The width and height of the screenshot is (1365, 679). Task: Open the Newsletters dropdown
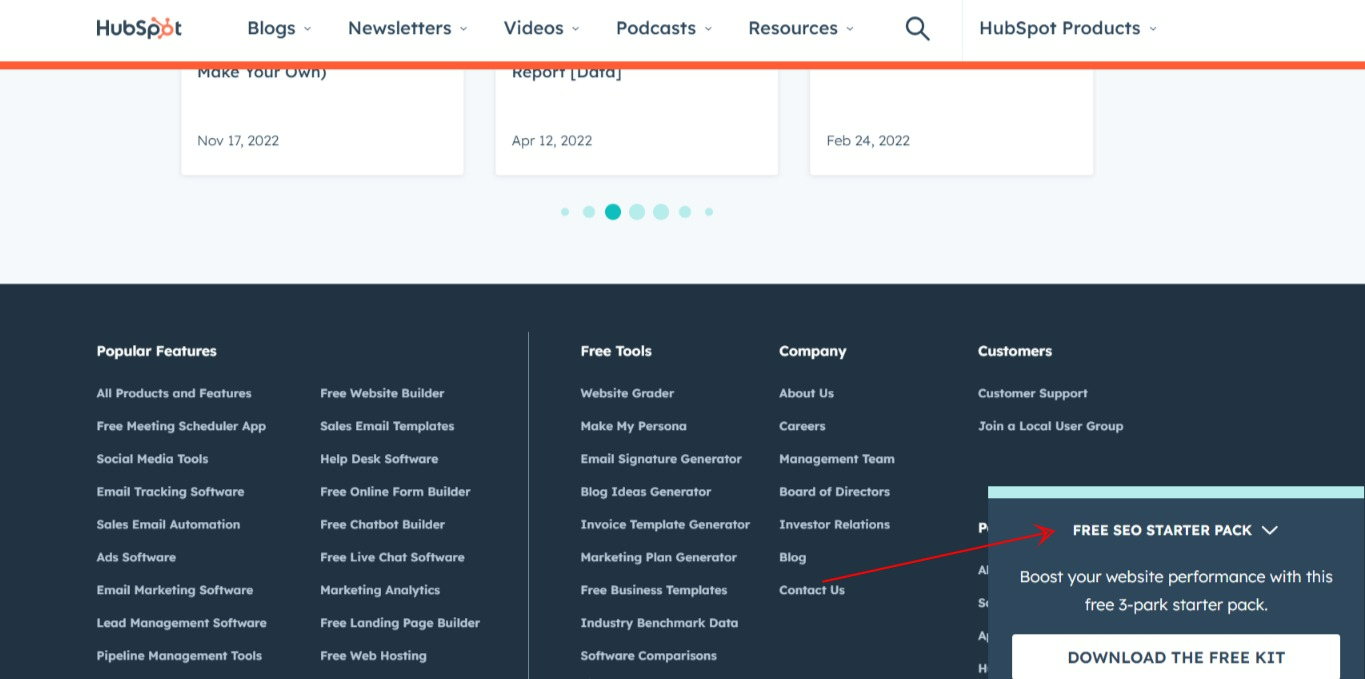407,28
